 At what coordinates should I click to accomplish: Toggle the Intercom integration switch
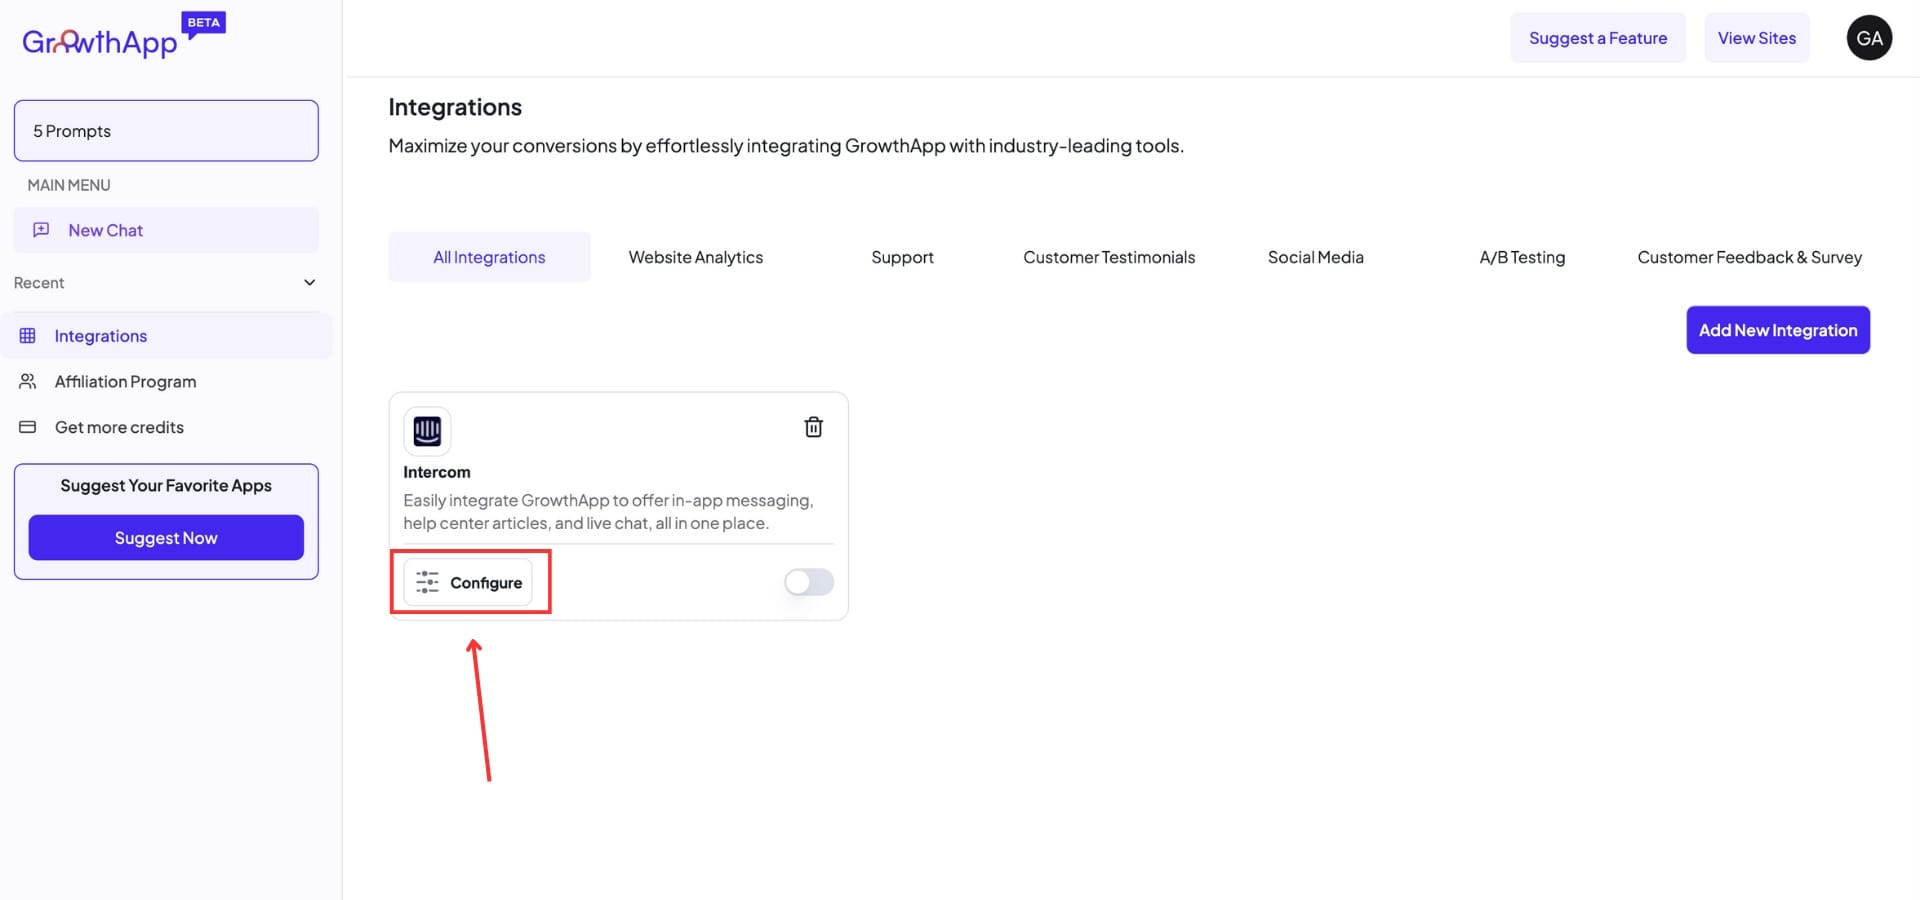pos(809,582)
